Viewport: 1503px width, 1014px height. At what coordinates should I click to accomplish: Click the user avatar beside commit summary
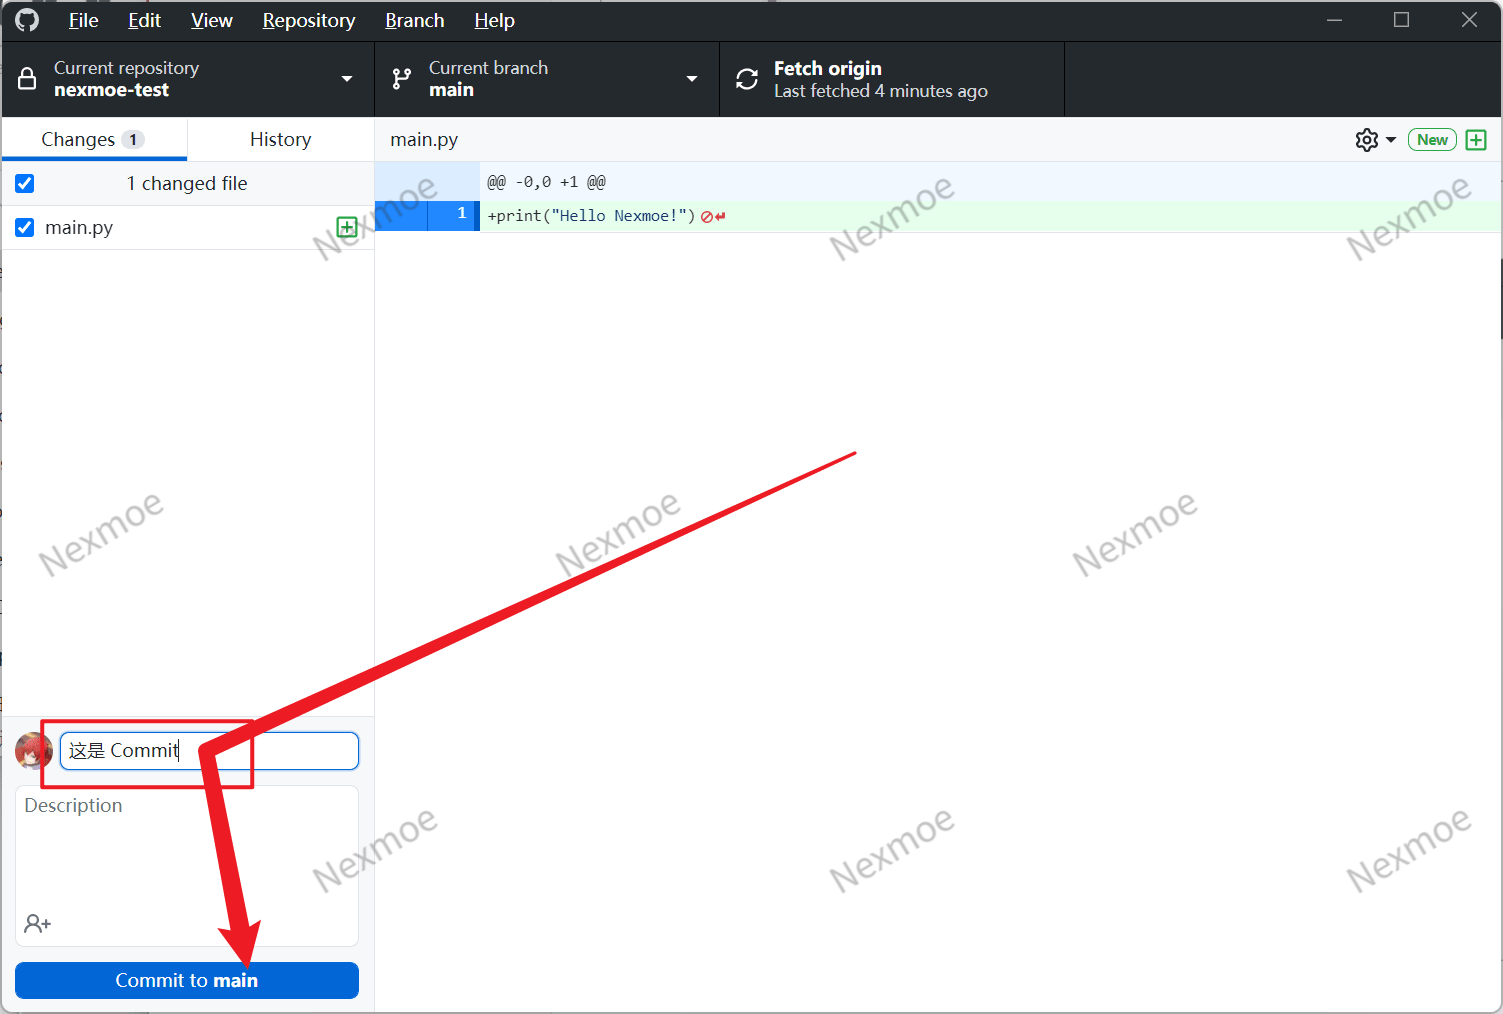click(34, 751)
